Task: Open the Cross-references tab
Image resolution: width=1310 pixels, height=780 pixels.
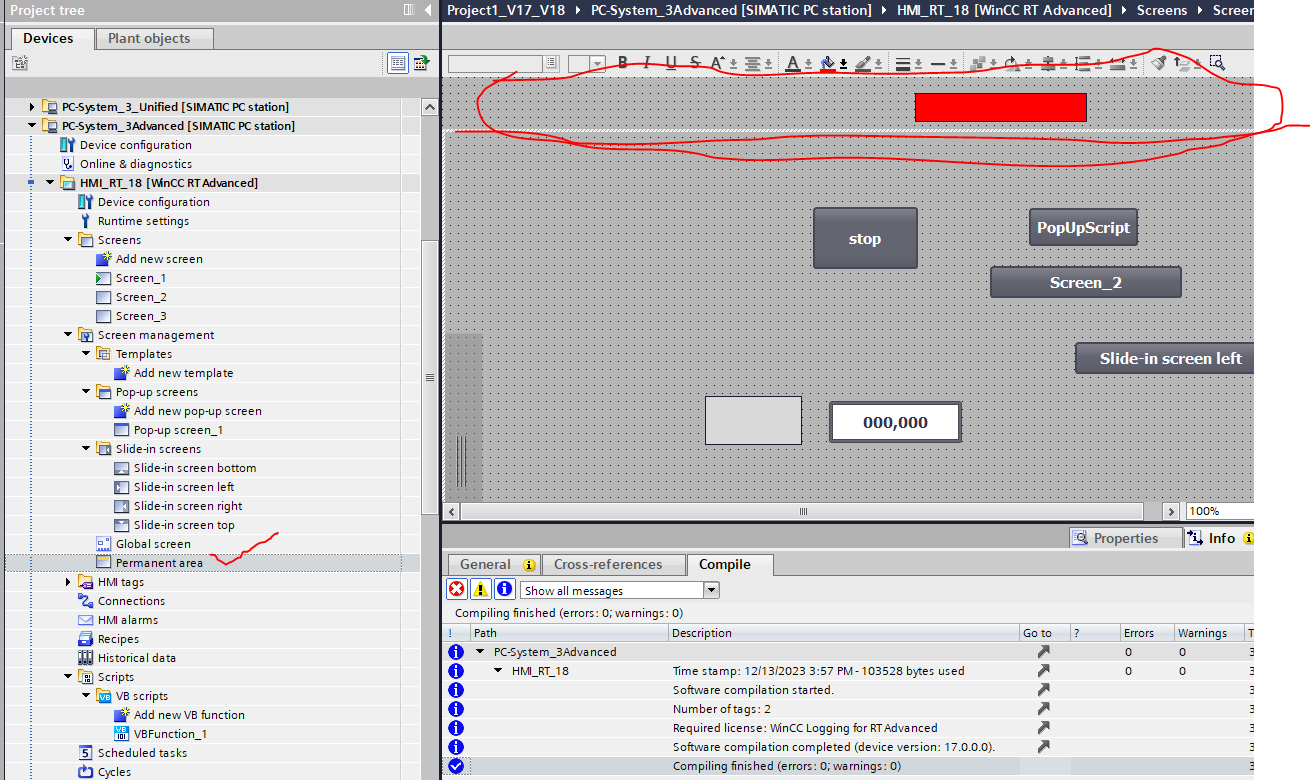Action: pyautogui.click(x=608, y=565)
